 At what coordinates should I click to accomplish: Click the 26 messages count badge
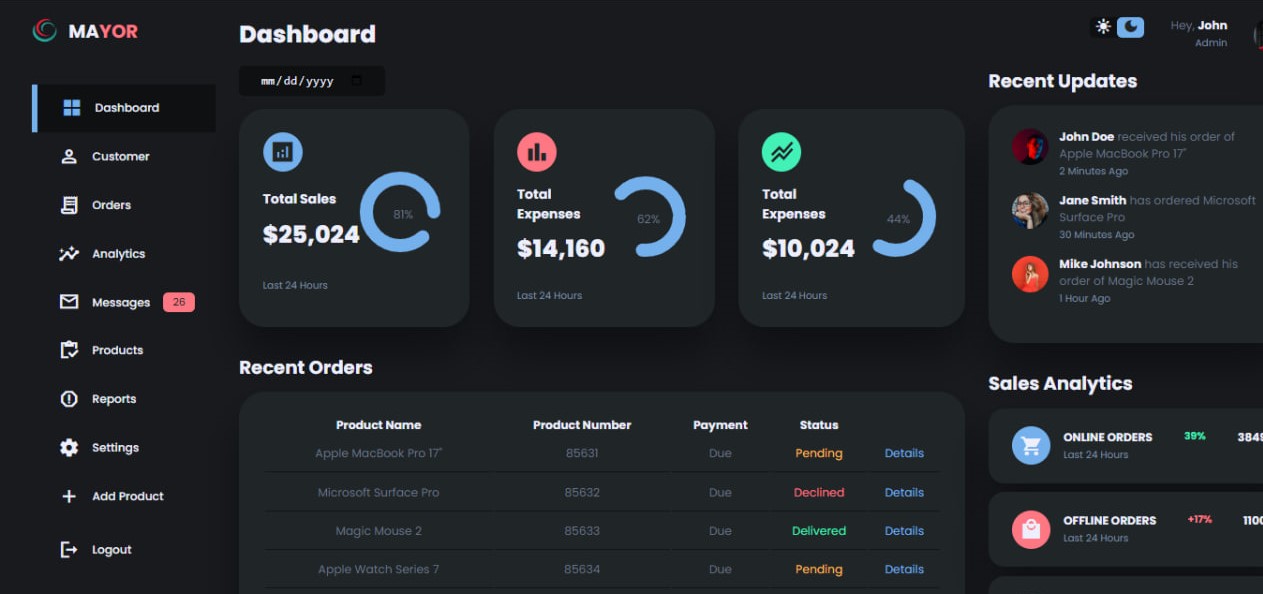point(179,302)
